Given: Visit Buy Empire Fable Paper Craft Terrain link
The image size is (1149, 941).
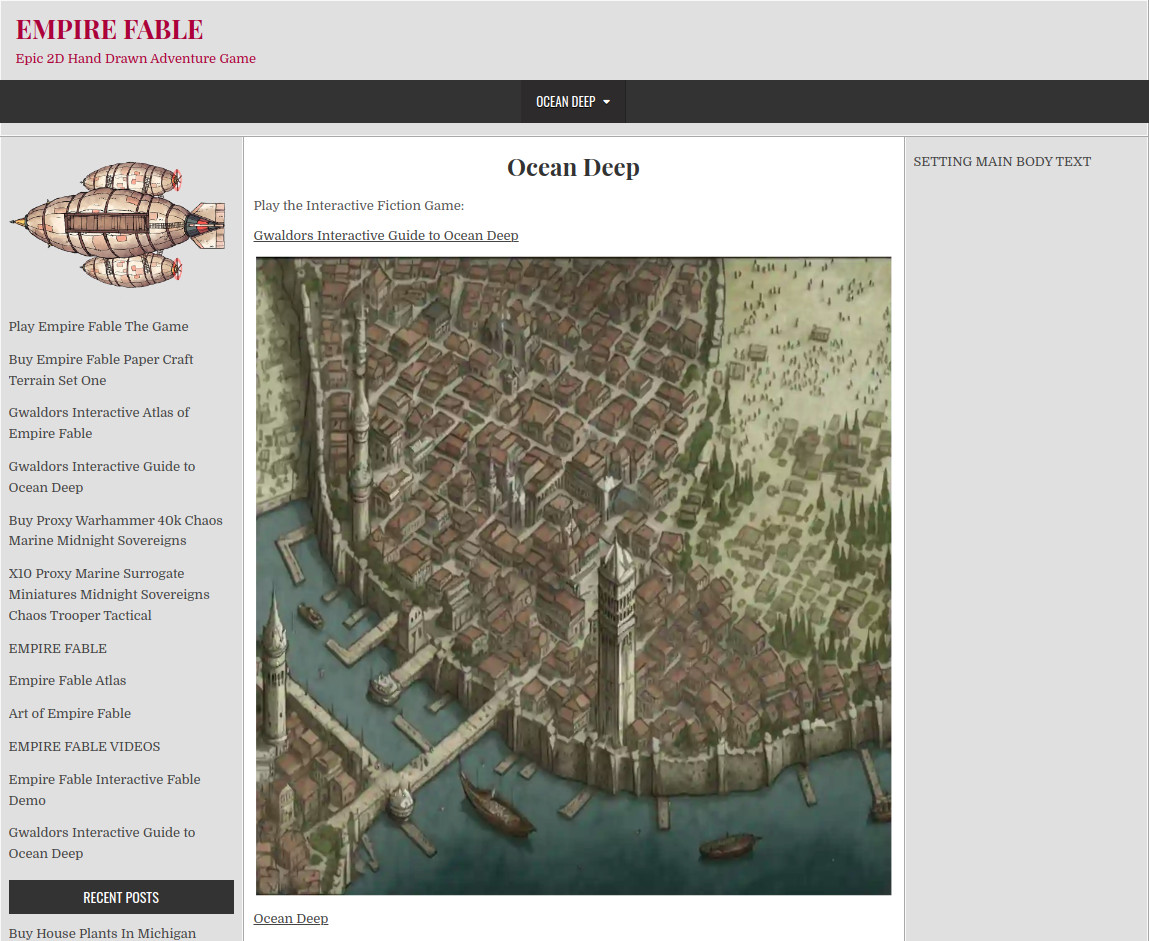Looking at the screenshot, I should 101,369.
